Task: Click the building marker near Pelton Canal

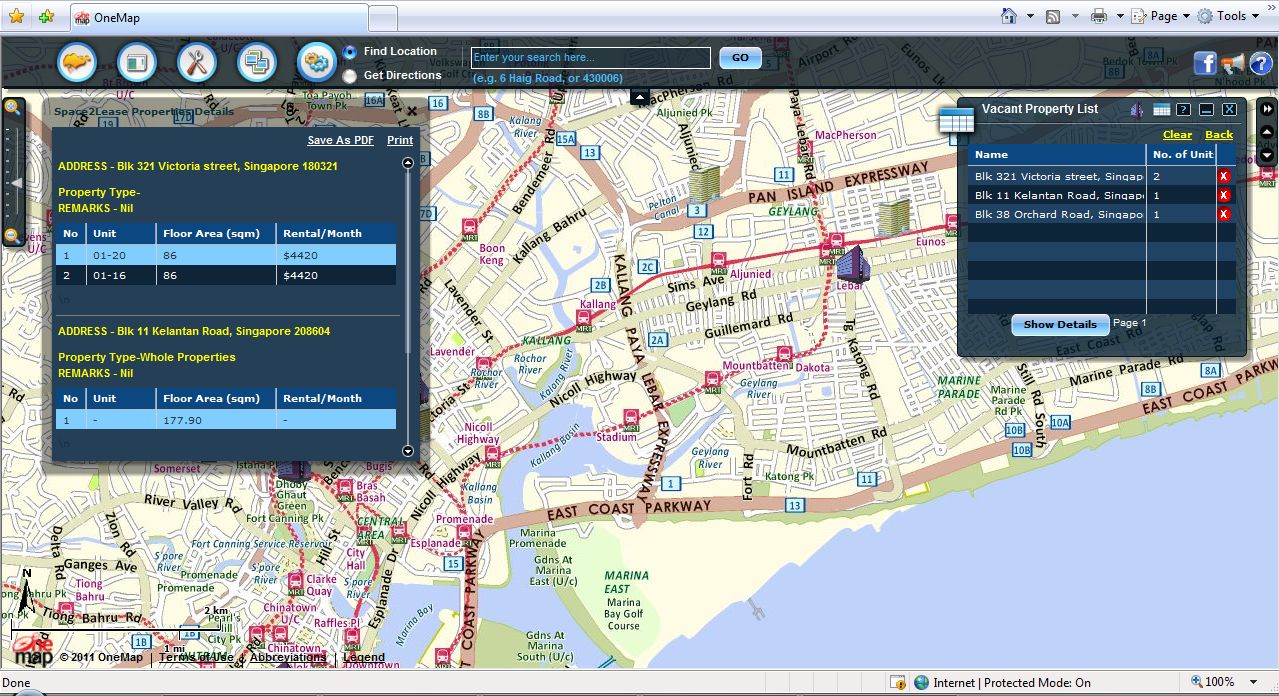Action: point(704,185)
